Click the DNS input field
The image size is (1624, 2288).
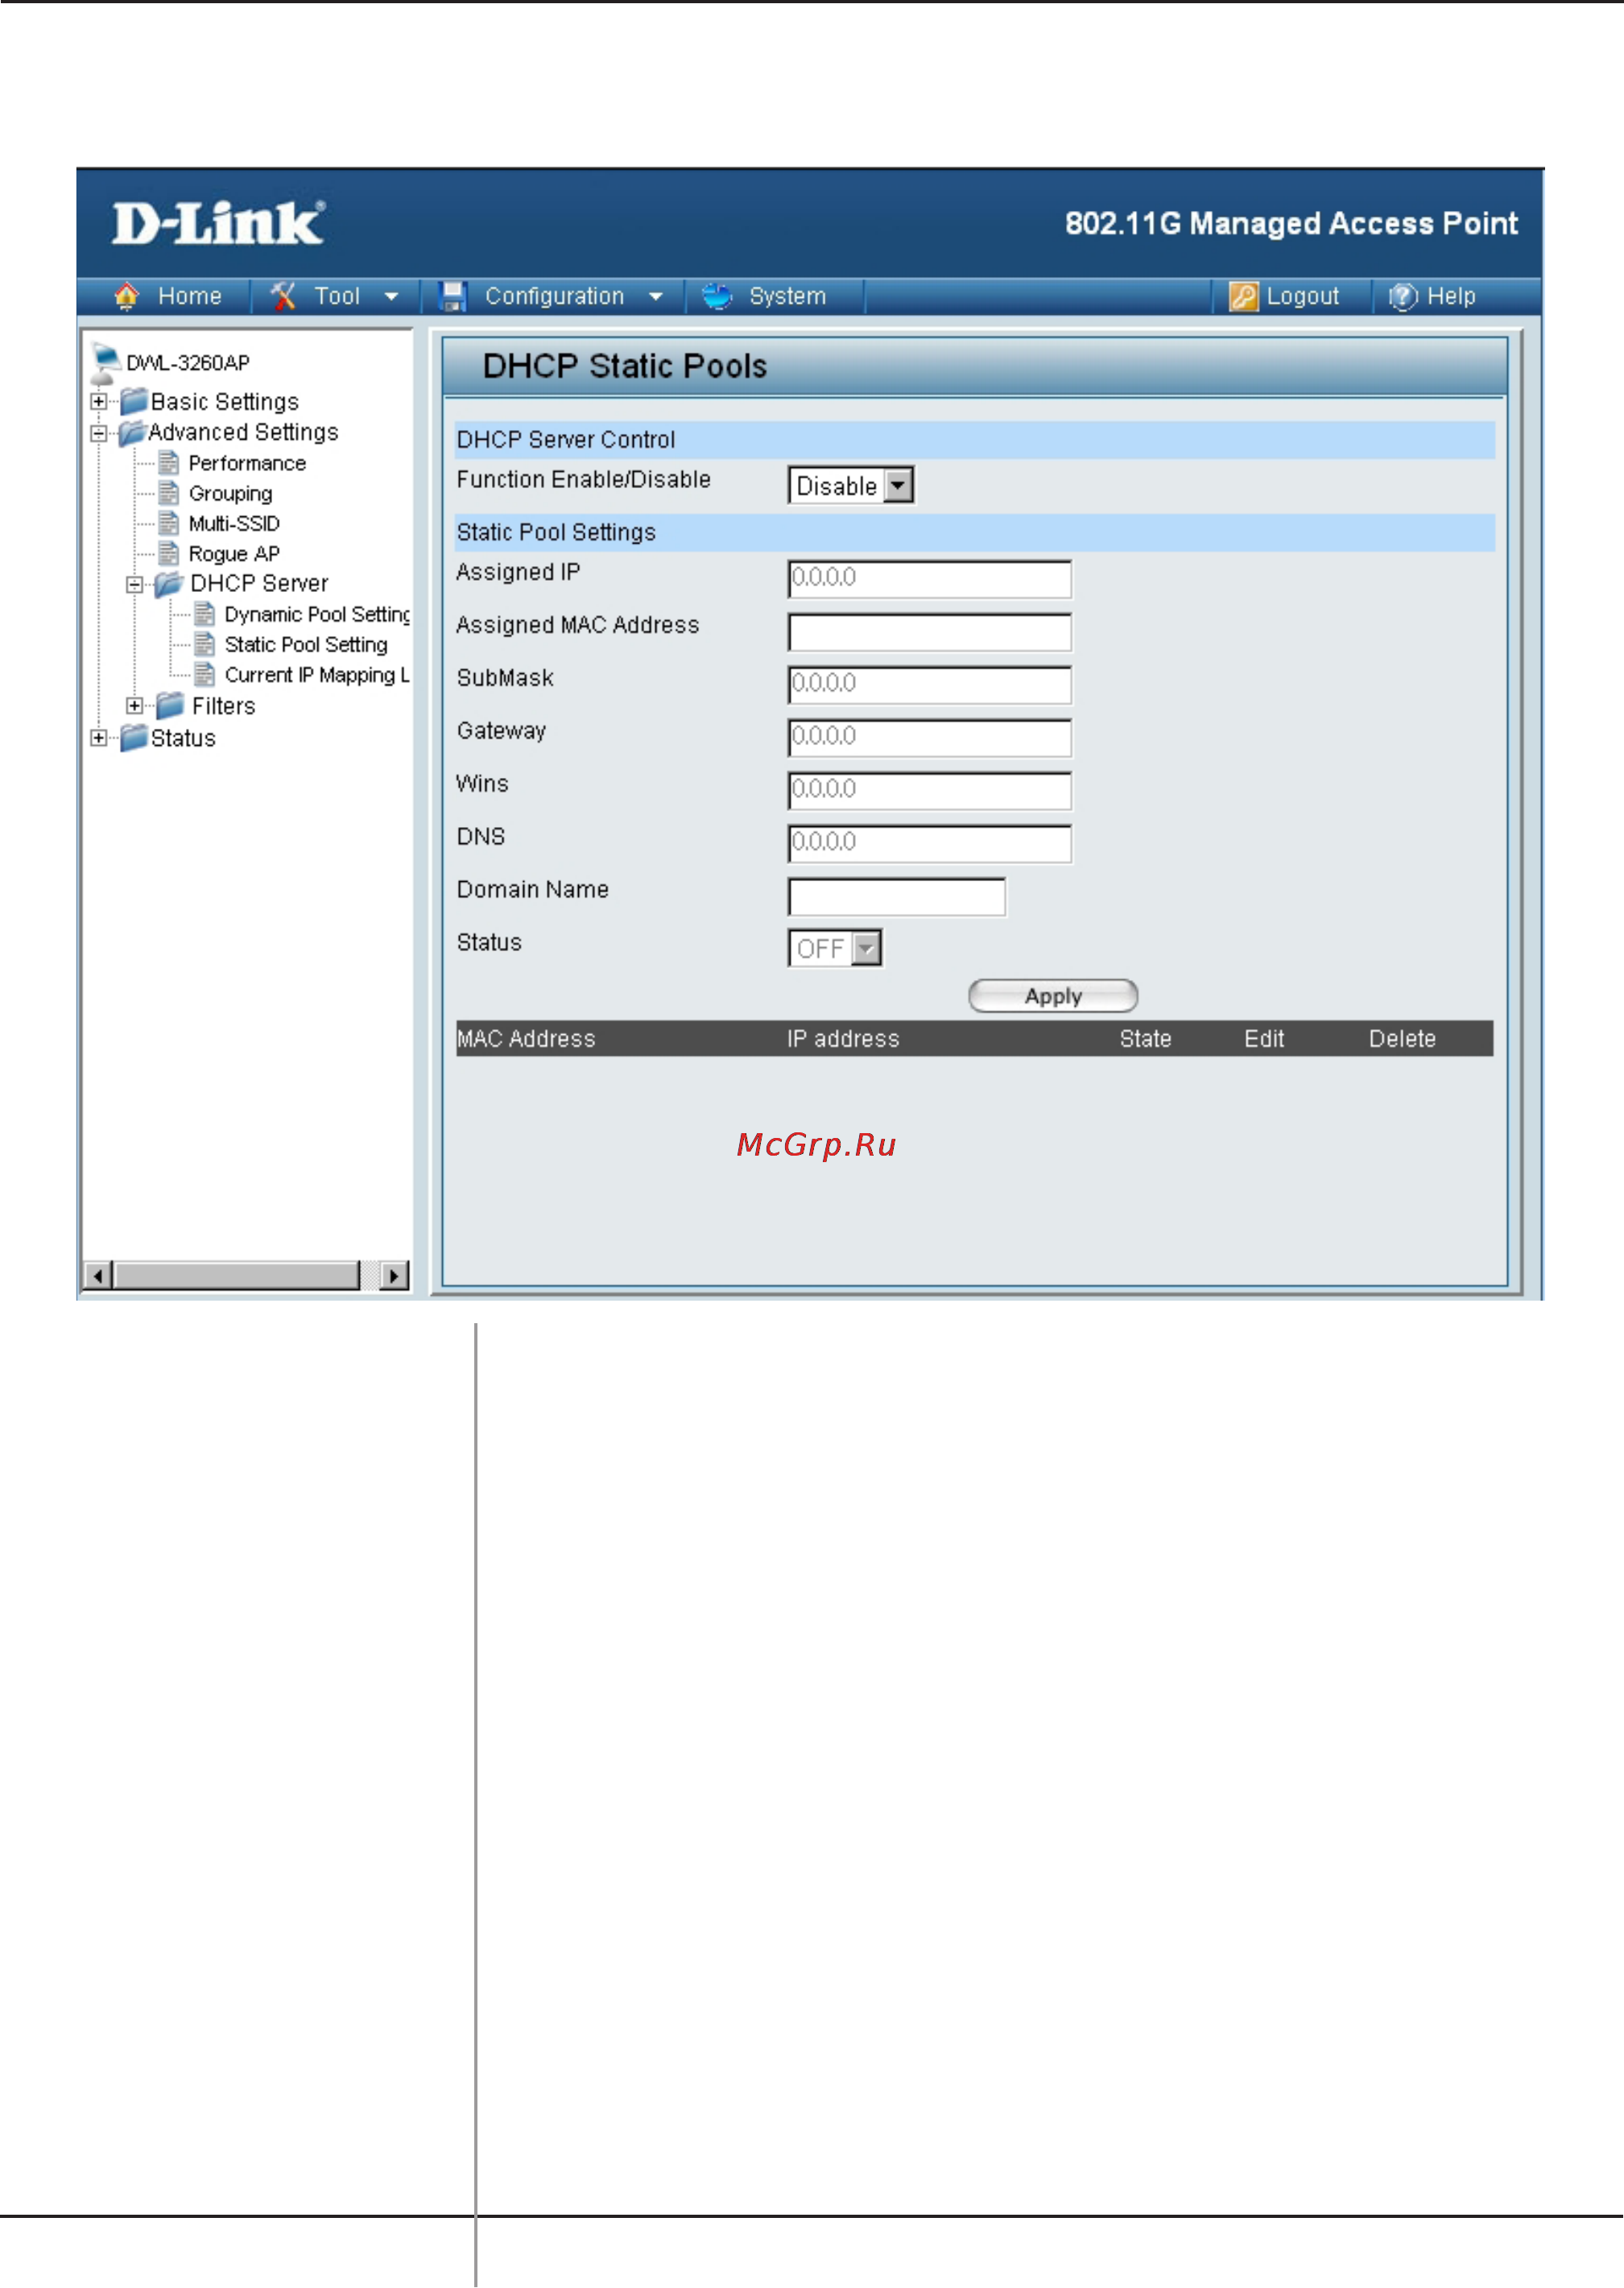[930, 844]
